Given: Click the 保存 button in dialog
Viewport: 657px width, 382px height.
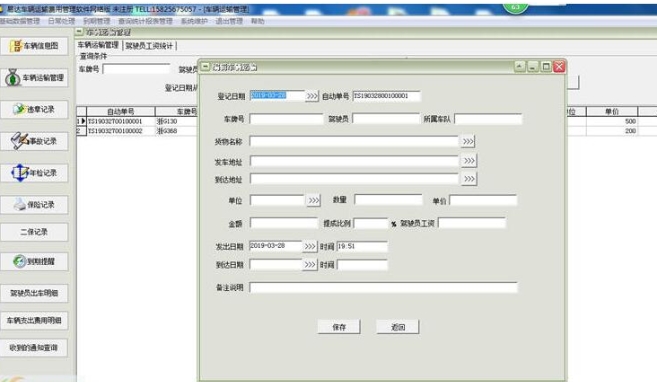Looking at the screenshot, I should 339,327.
